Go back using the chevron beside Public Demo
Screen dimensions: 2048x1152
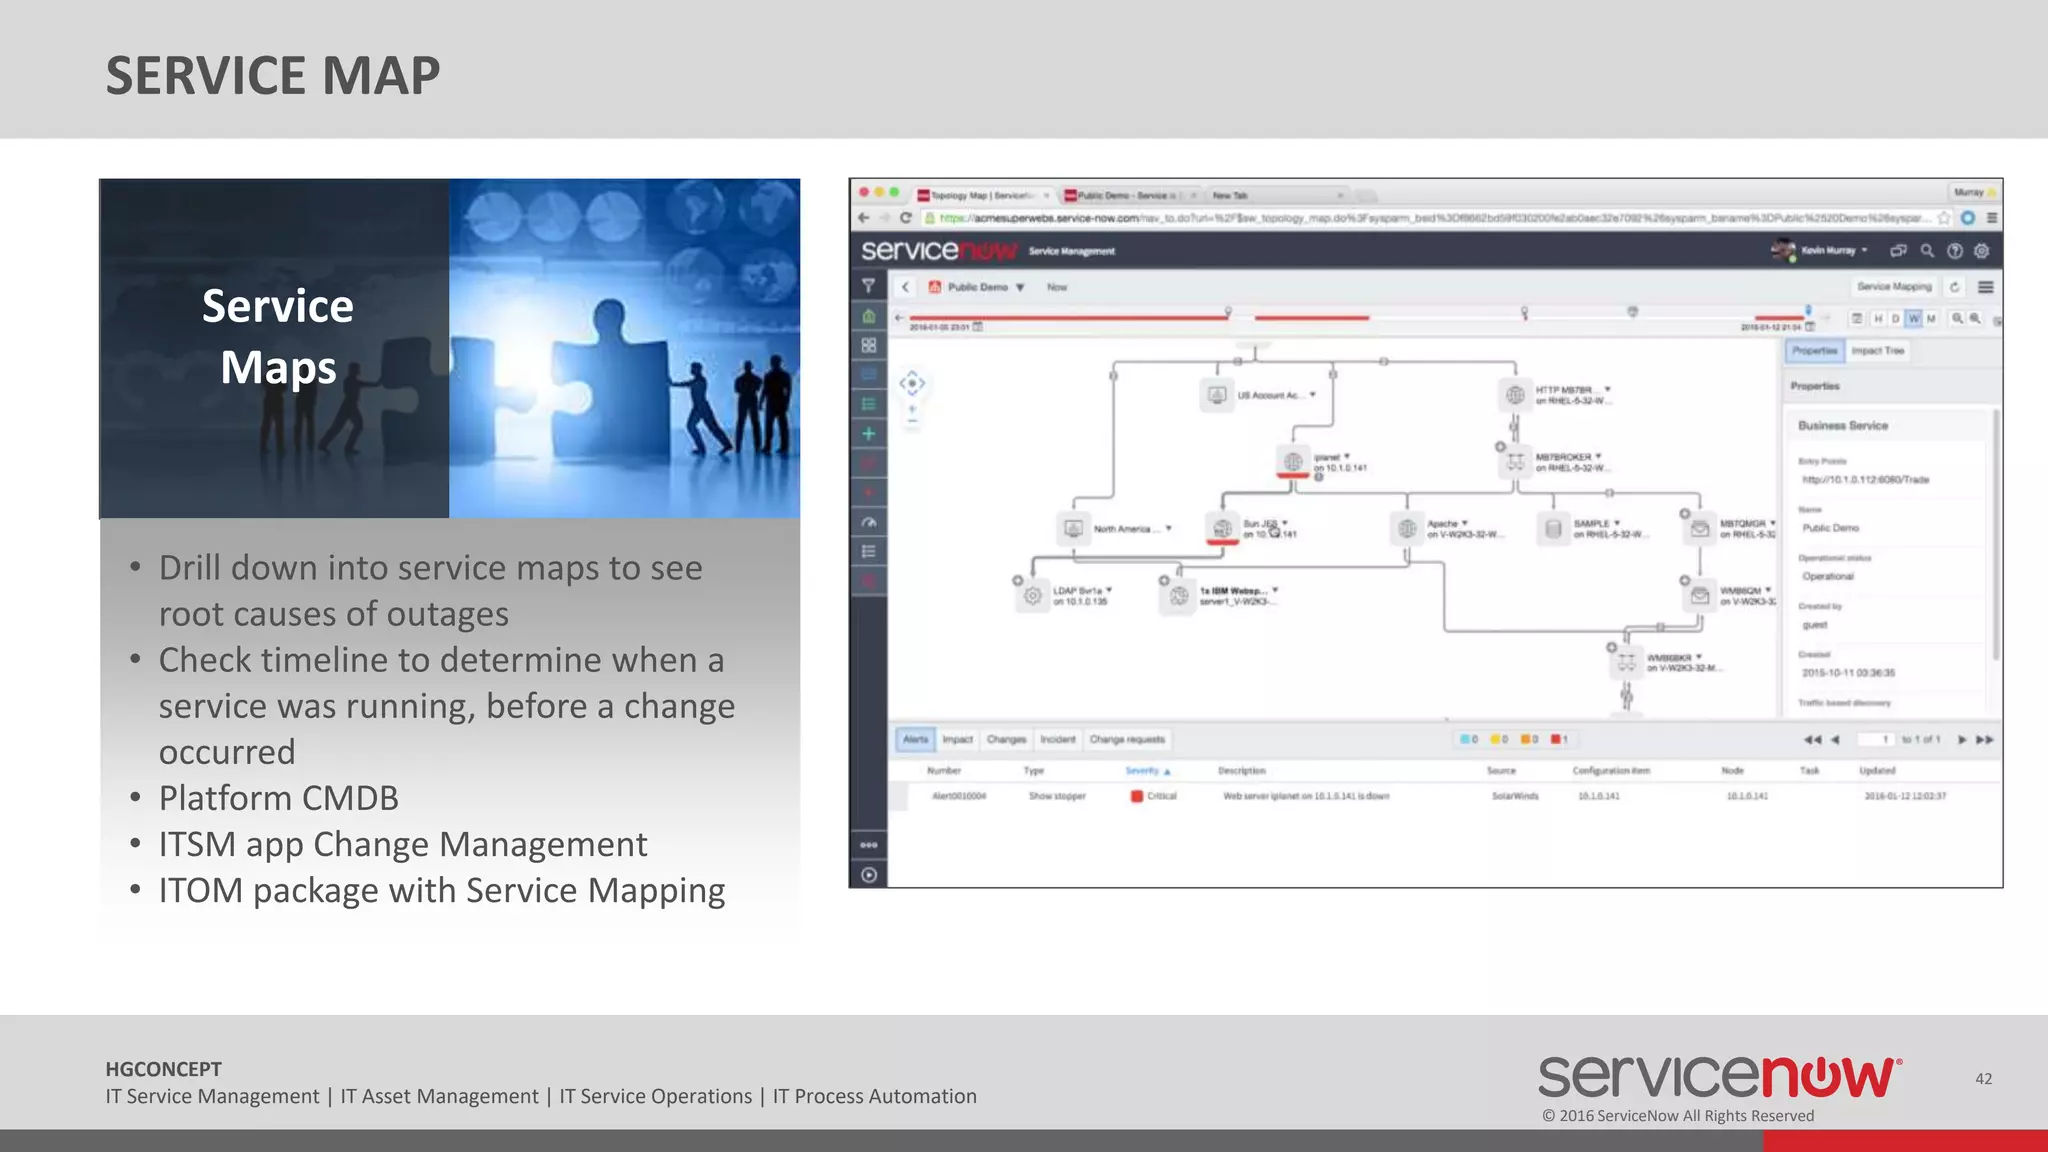click(905, 287)
